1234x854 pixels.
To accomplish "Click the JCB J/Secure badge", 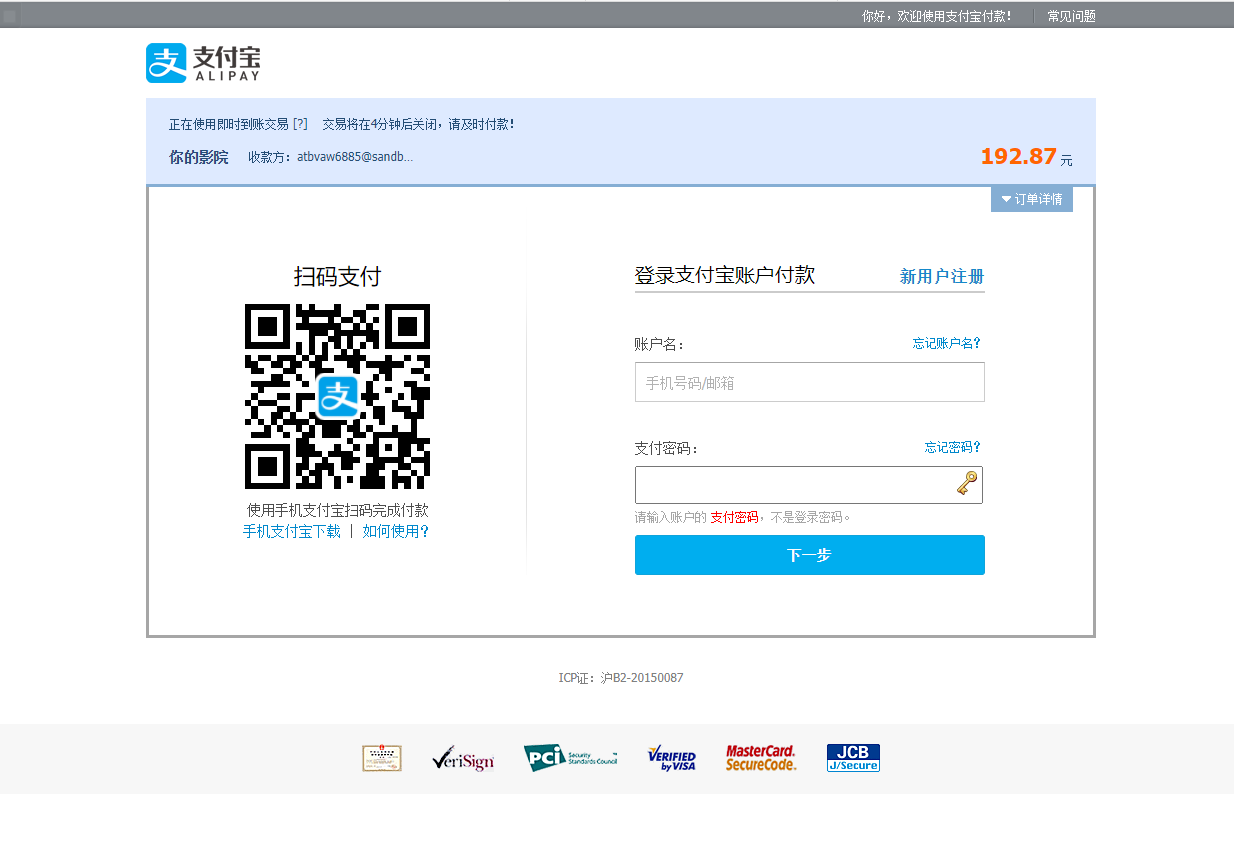I will coord(853,758).
